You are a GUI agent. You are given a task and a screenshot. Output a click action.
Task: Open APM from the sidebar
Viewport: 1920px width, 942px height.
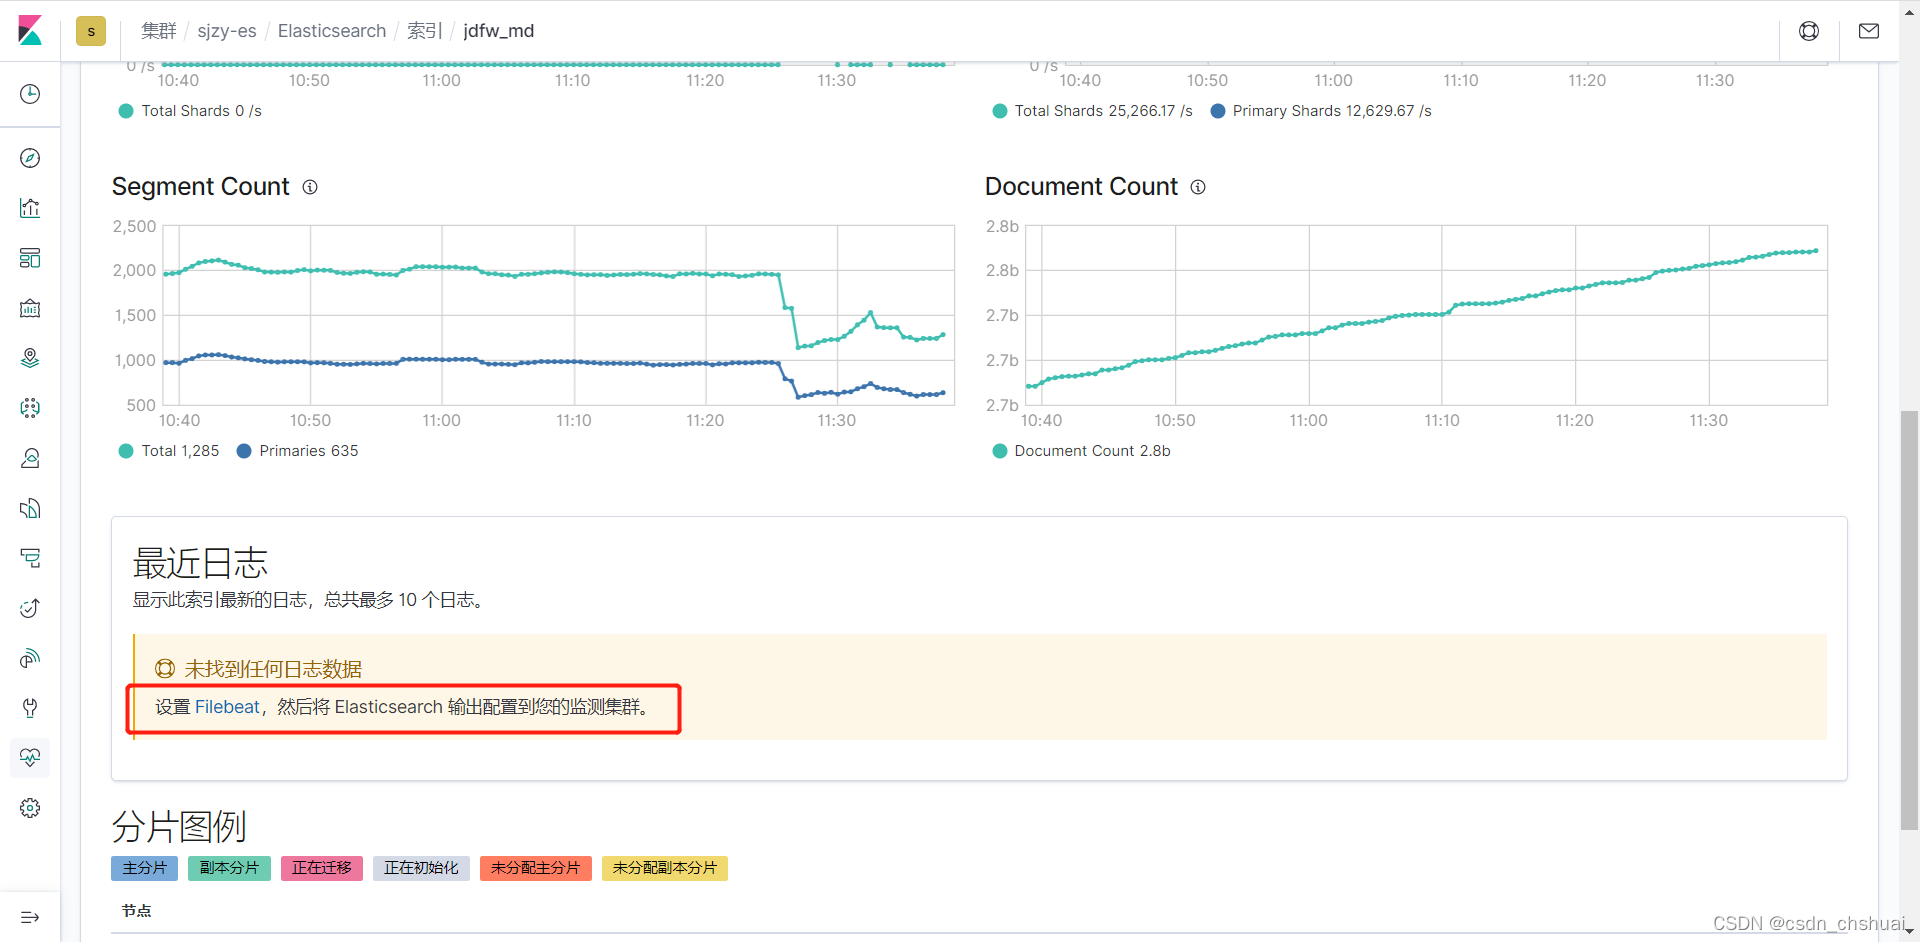coord(30,558)
